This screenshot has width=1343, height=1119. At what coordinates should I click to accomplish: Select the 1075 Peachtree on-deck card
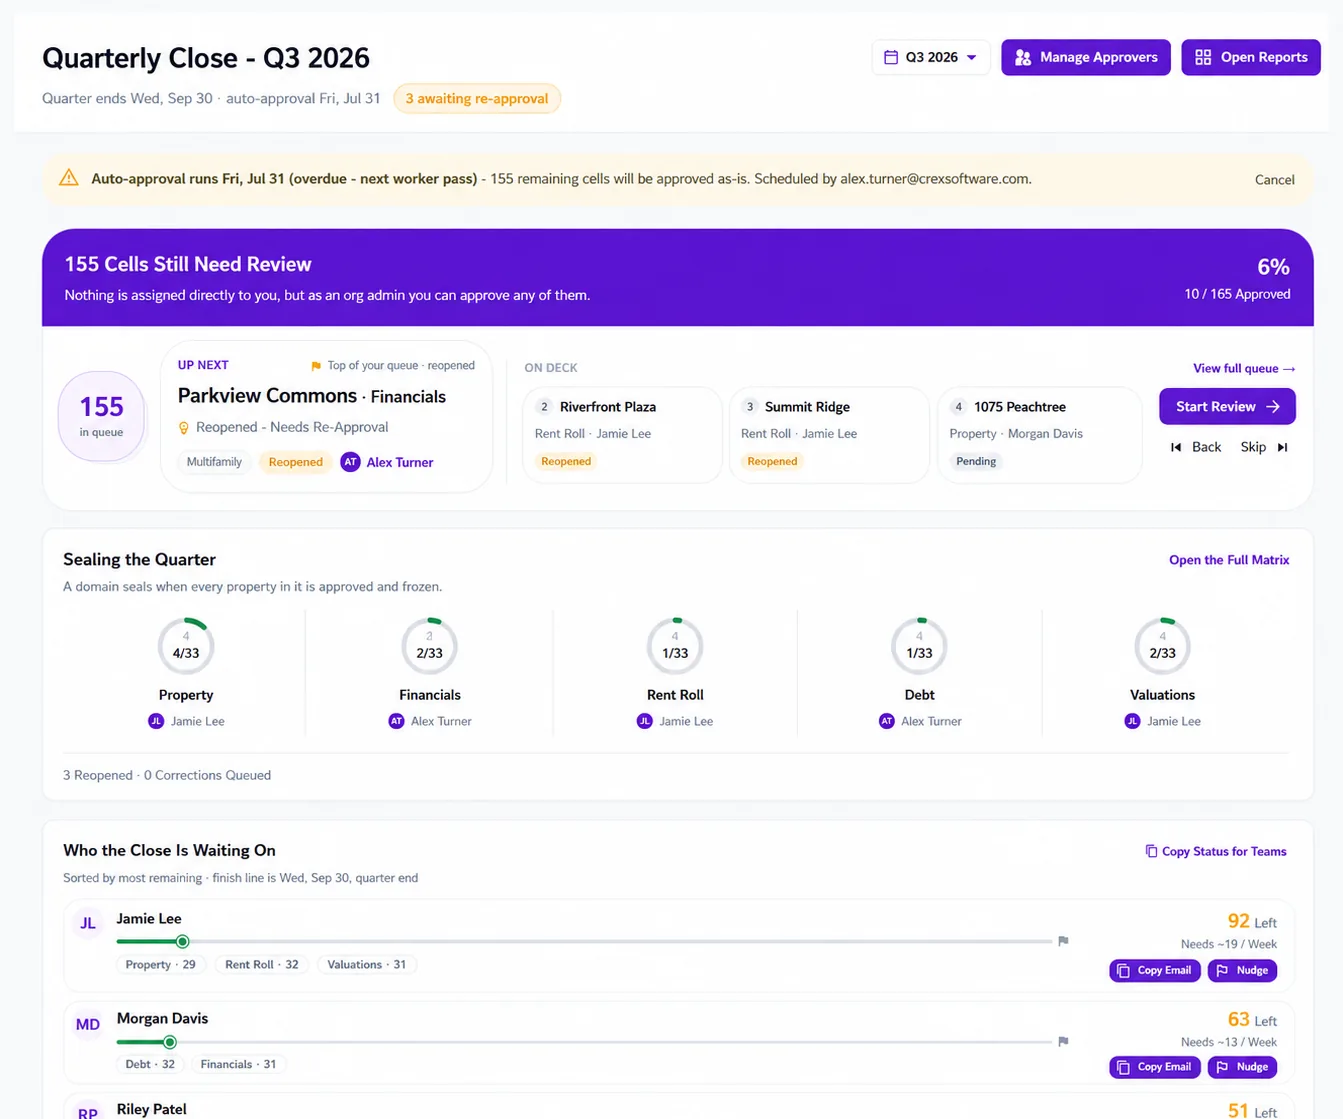click(x=1039, y=435)
